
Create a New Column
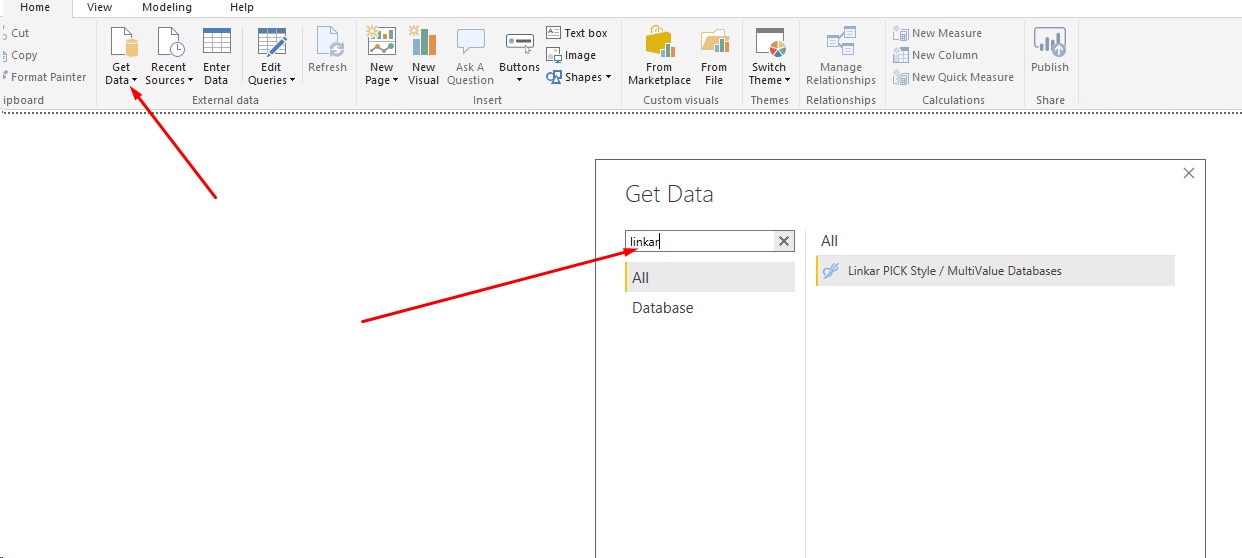[x=935, y=55]
